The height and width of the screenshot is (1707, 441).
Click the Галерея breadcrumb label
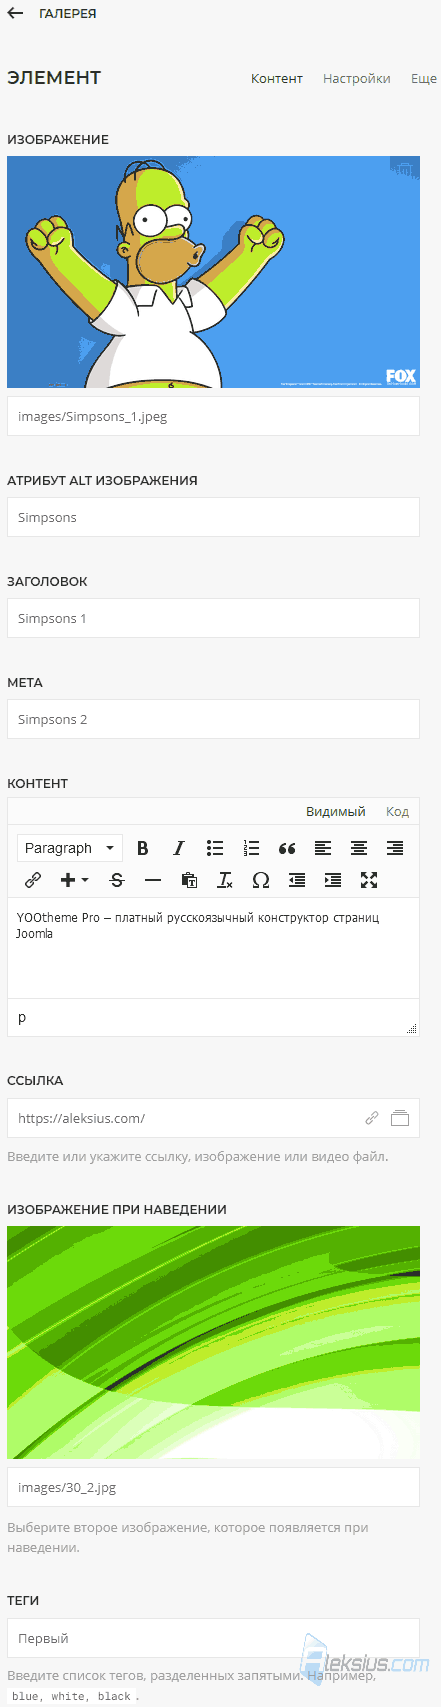point(68,14)
